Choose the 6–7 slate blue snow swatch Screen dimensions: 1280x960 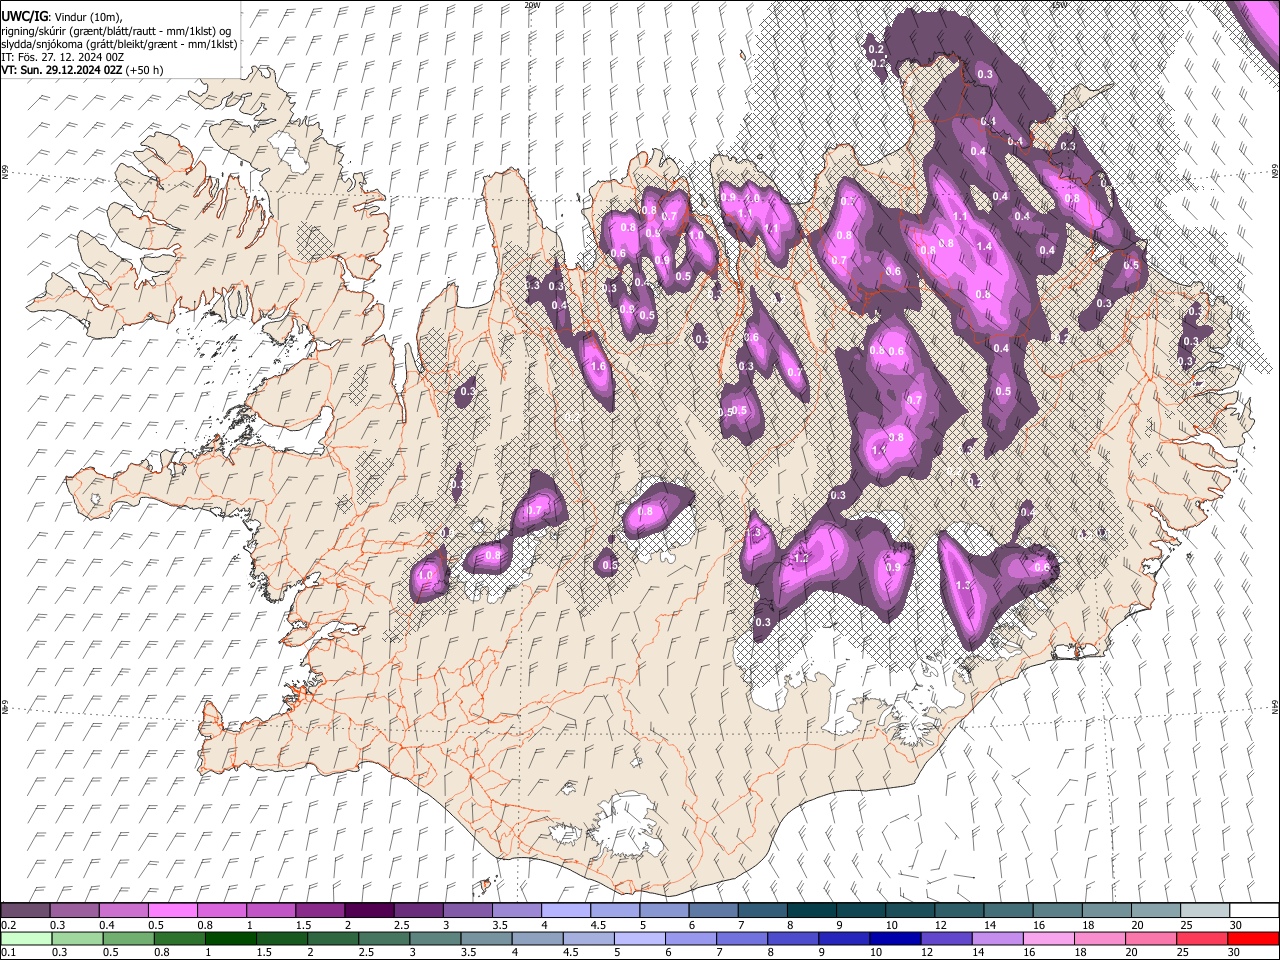pyautogui.click(x=714, y=910)
